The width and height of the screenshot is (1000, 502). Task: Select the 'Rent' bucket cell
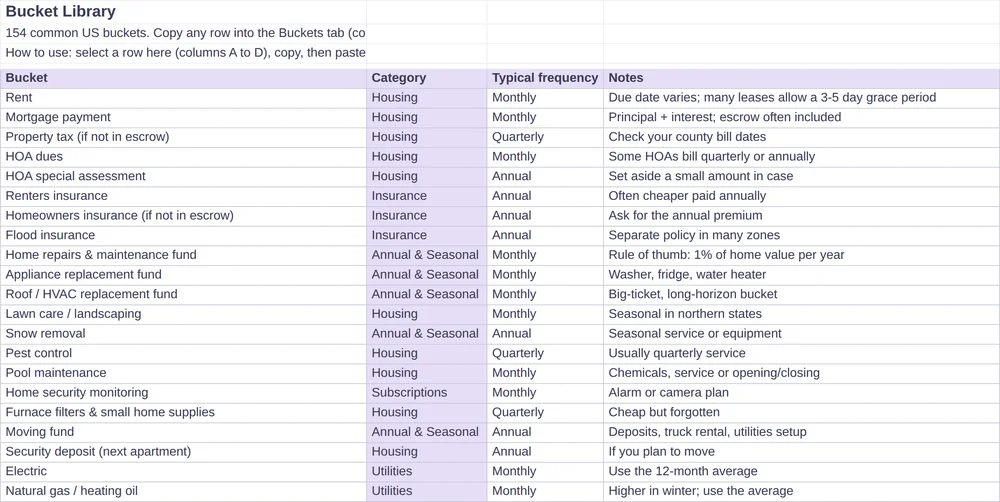coord(183,98)
